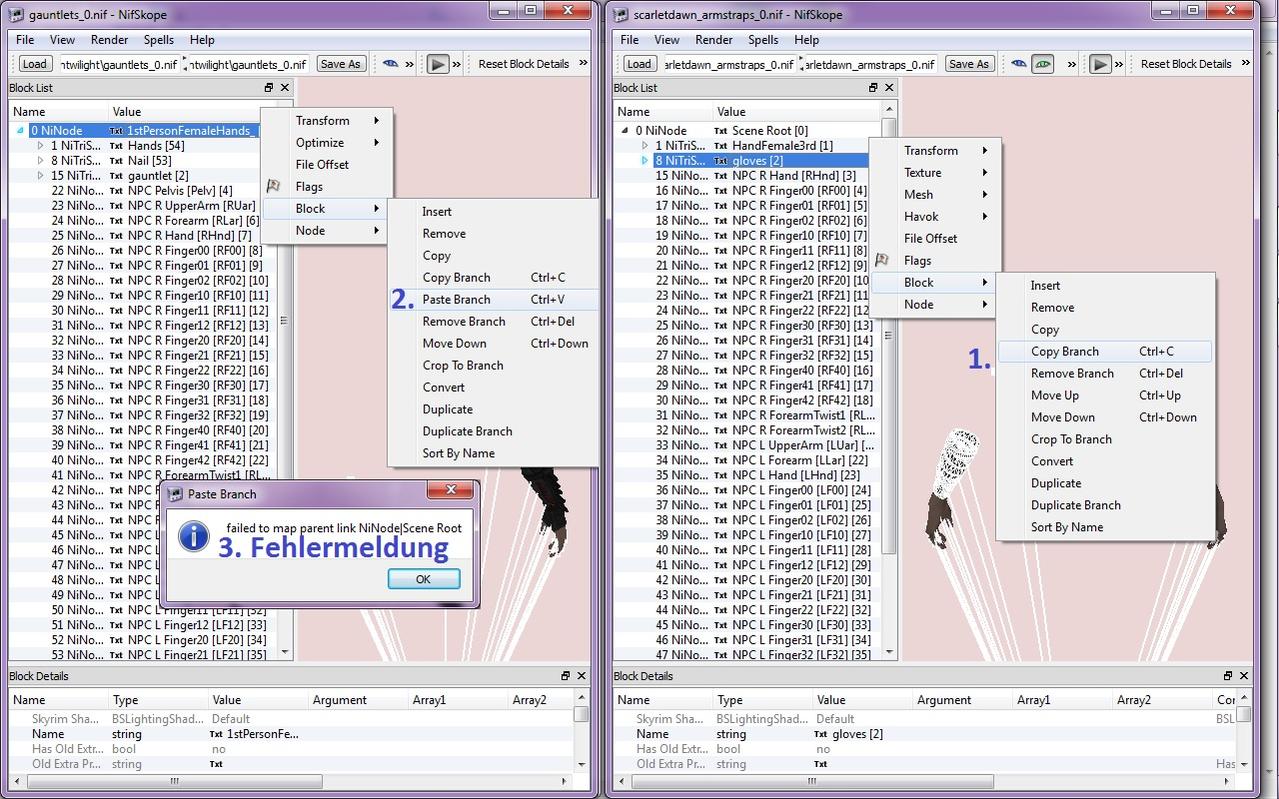The image size is (1279, 799).
Task: Toggle the green eye view button in armstraps window
Action: (1043, 64)
